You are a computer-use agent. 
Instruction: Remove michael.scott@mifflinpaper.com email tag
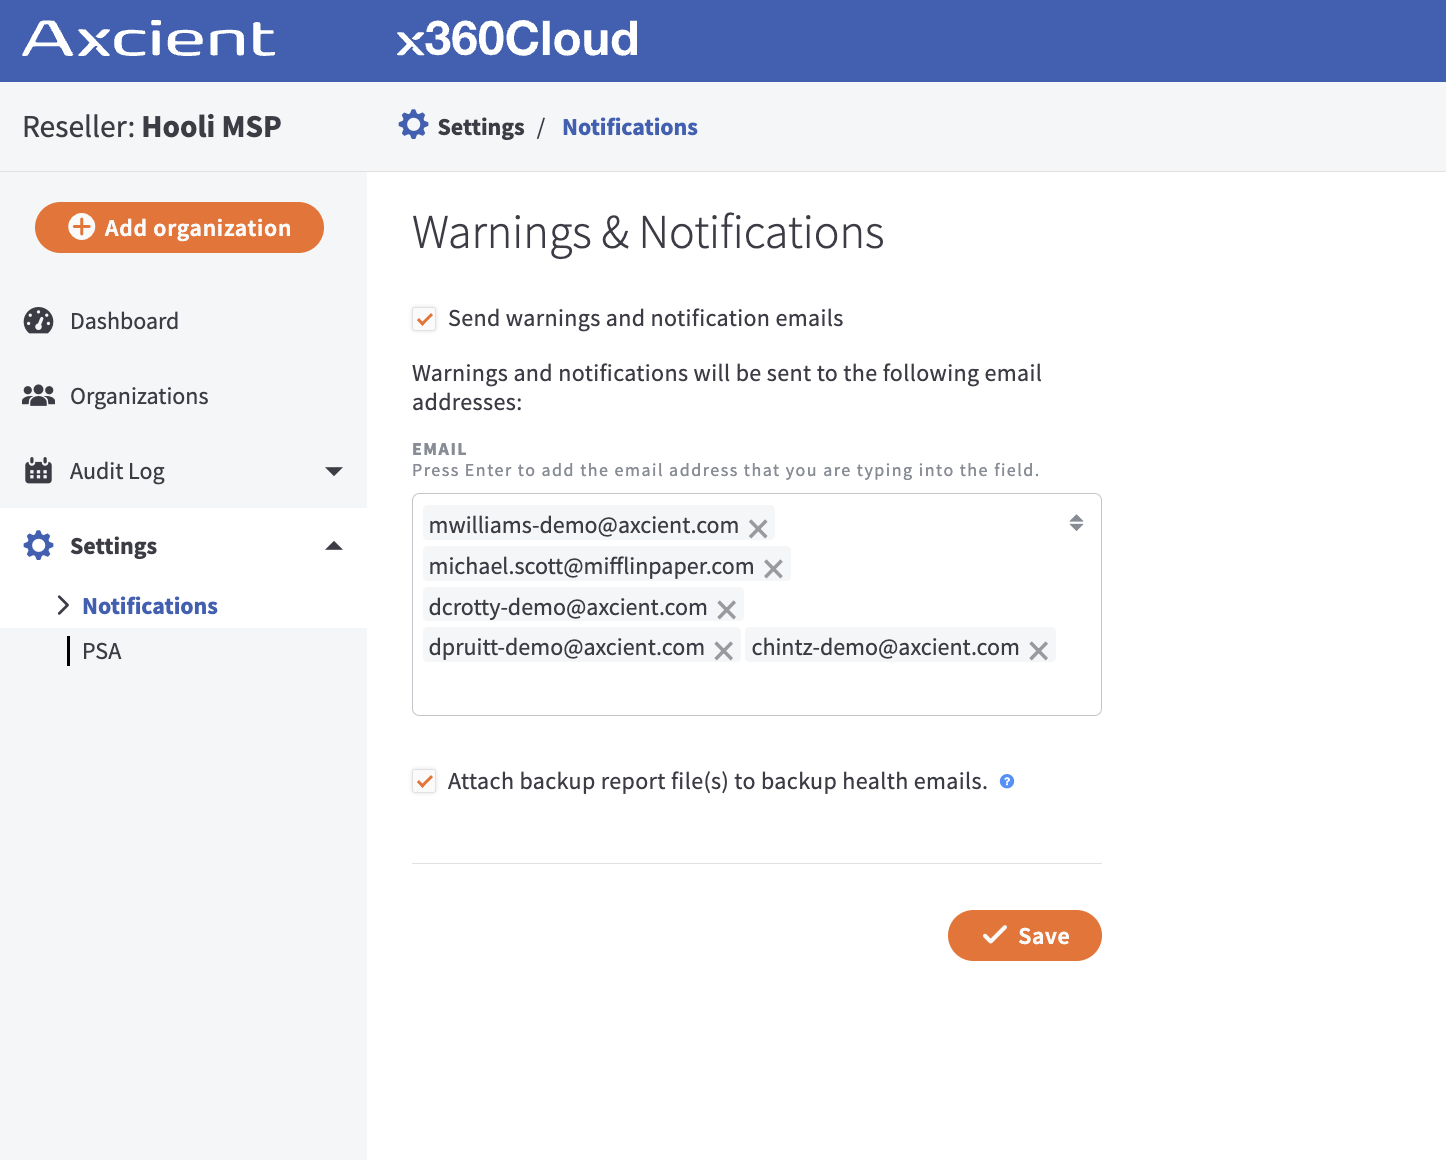pos(773,568)
